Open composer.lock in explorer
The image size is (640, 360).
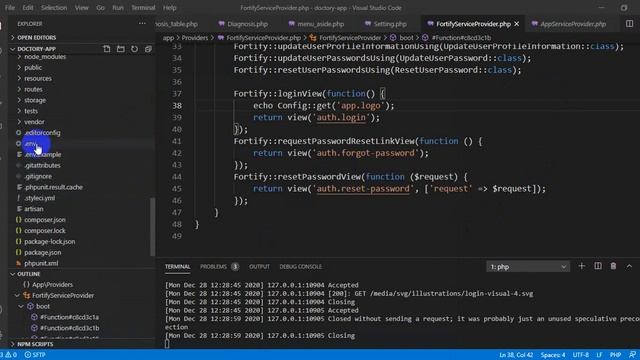[x=44, y=231]
